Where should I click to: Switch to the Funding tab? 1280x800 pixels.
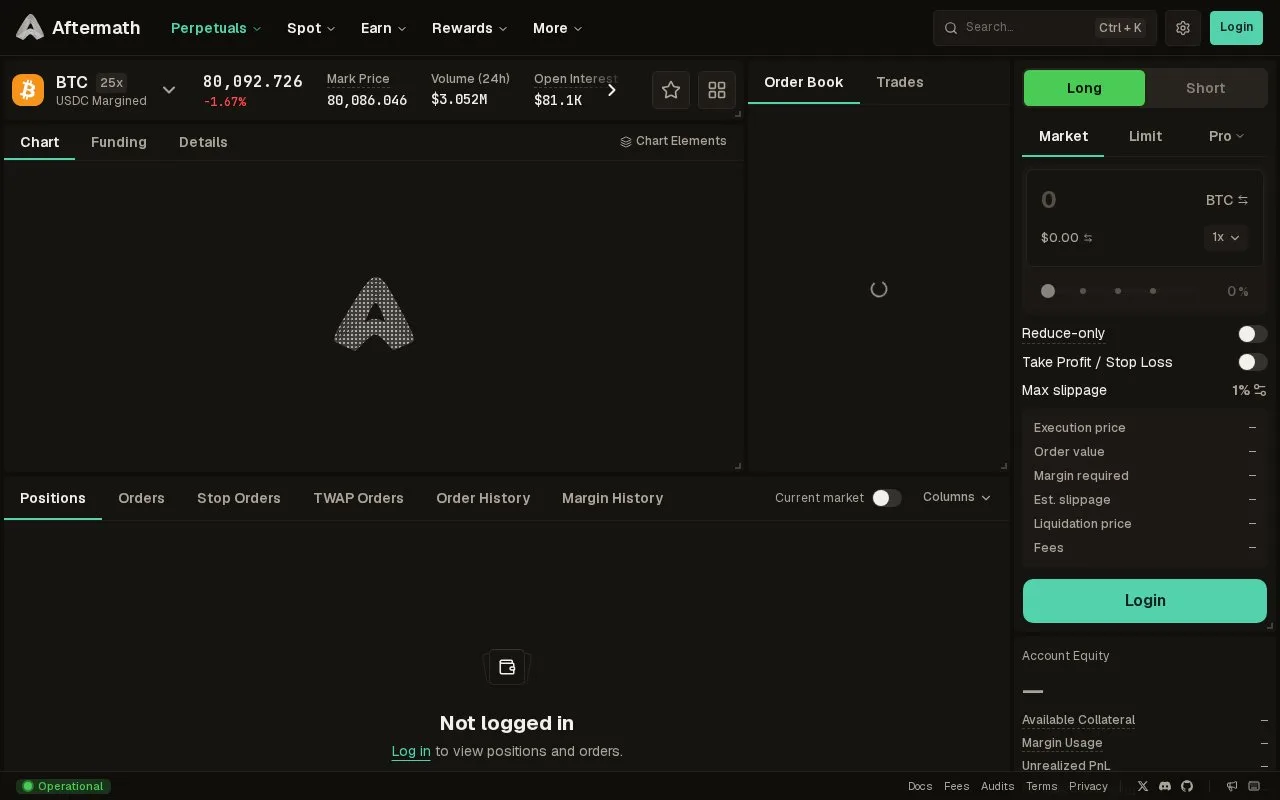click(119, 142)
